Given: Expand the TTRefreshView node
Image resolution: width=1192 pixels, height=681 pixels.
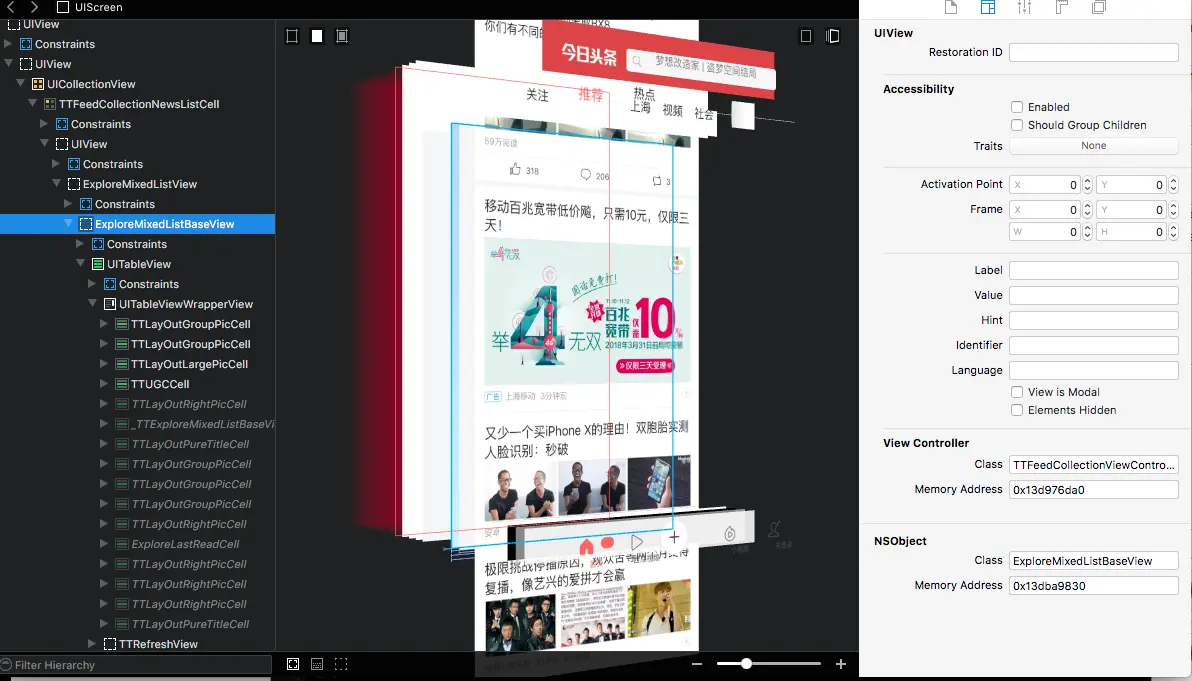Looking at the screenshot, I should click(92, 644).
